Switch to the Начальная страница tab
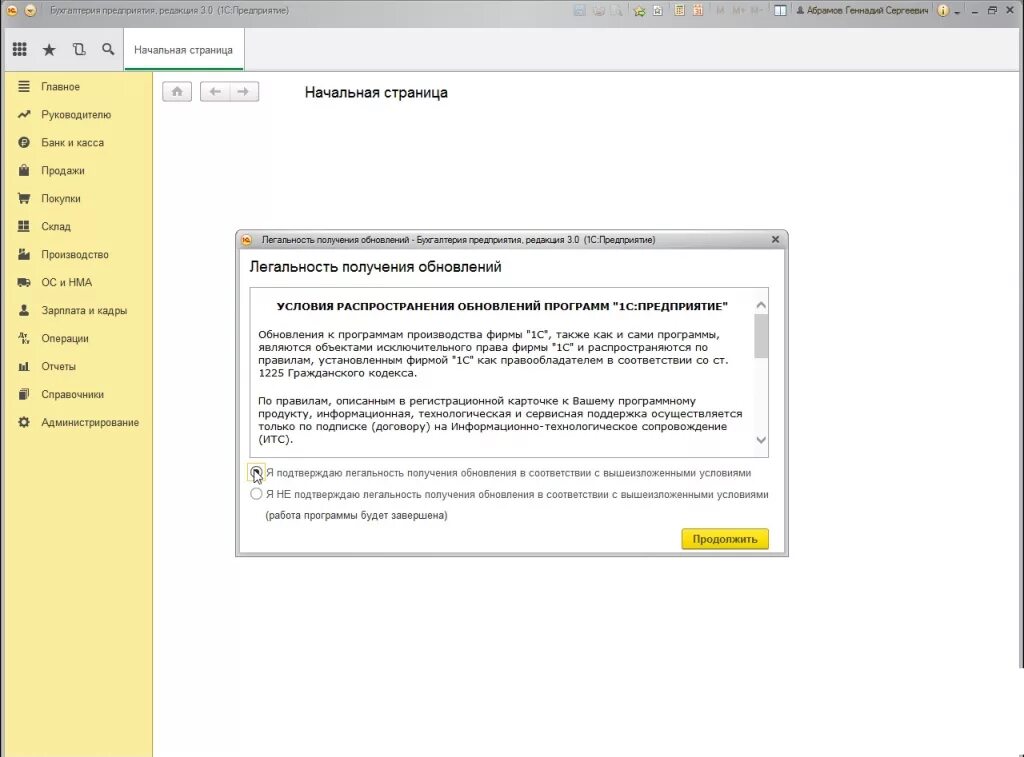 click(184, 50)
